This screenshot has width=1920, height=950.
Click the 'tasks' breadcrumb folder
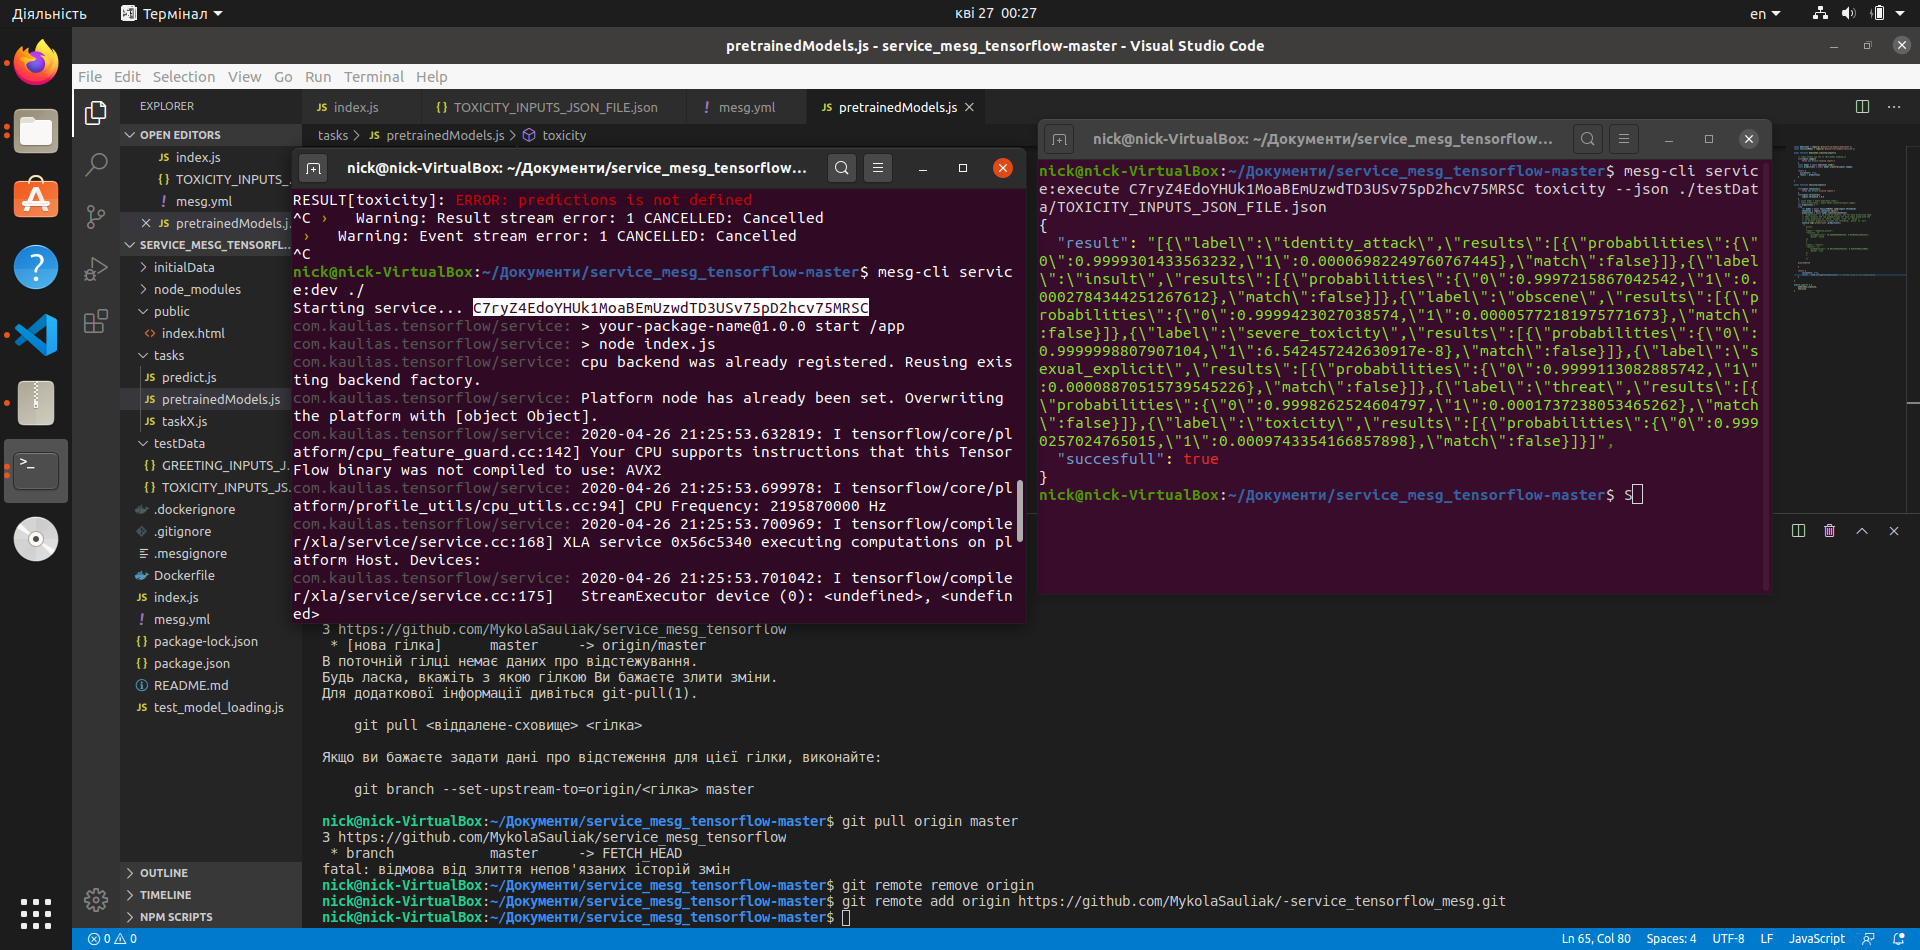[333, 135]
